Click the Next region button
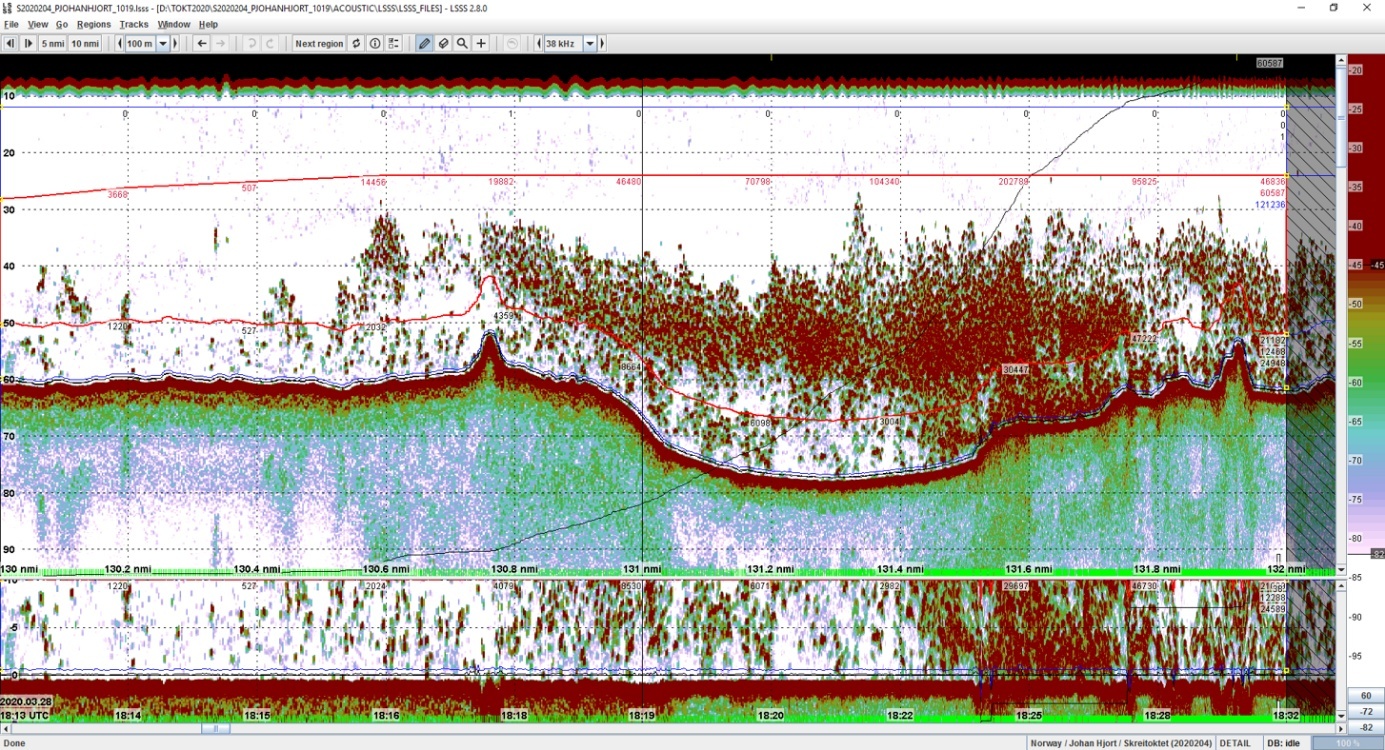Viewport: 1385px width, 750px height. 319,44
